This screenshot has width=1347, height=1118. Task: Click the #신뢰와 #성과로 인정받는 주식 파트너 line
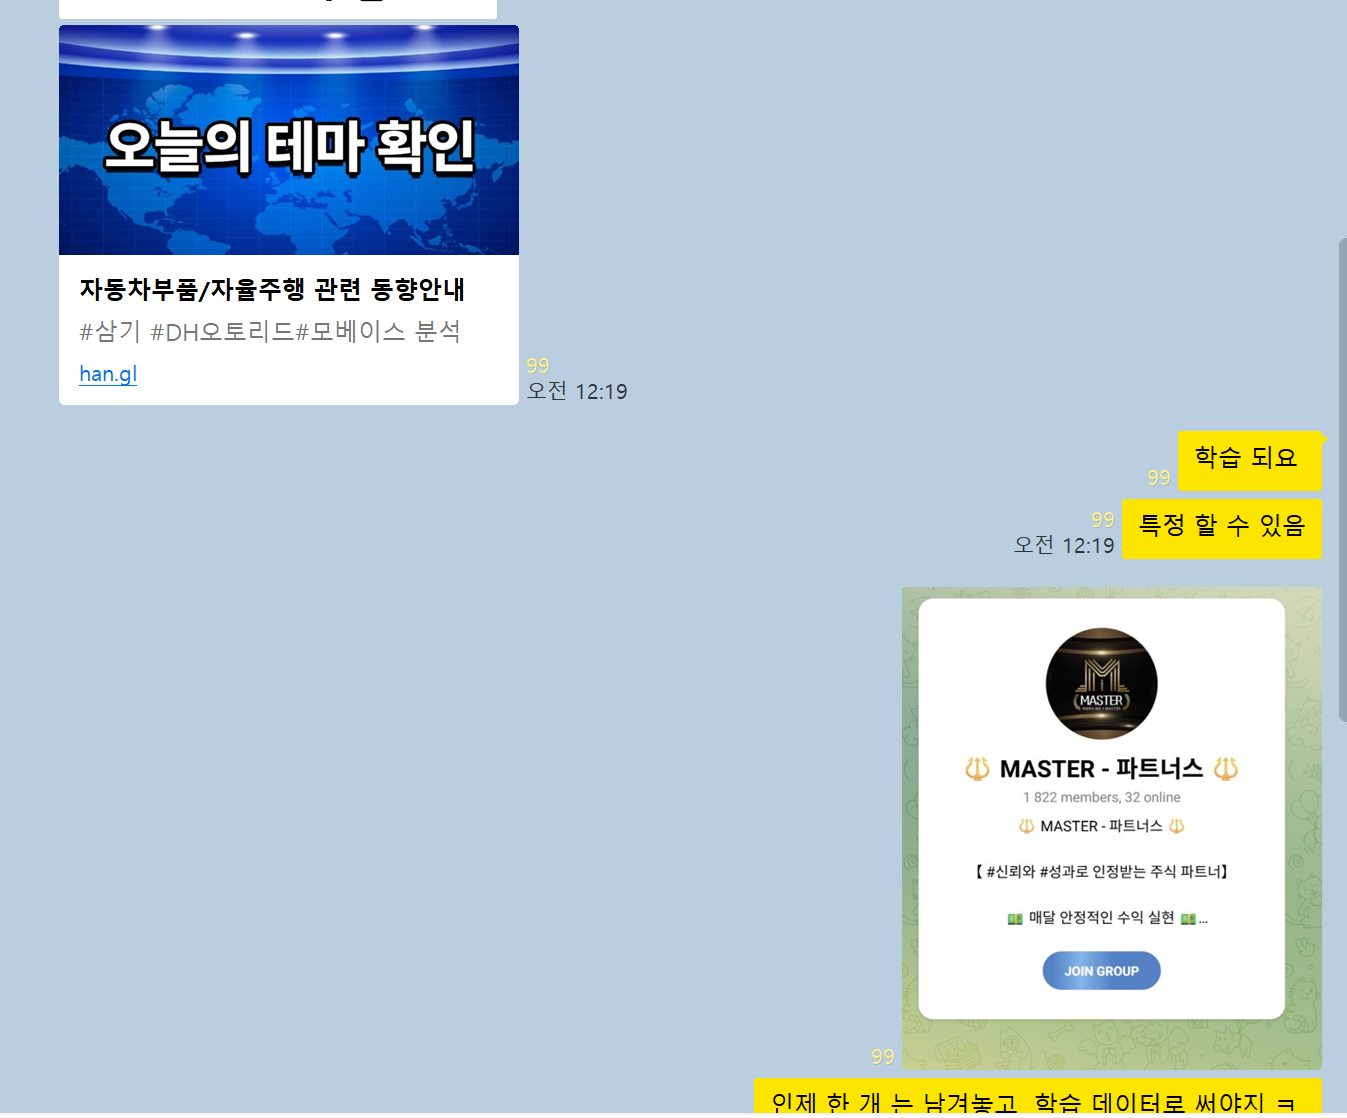click(1101, 872)
